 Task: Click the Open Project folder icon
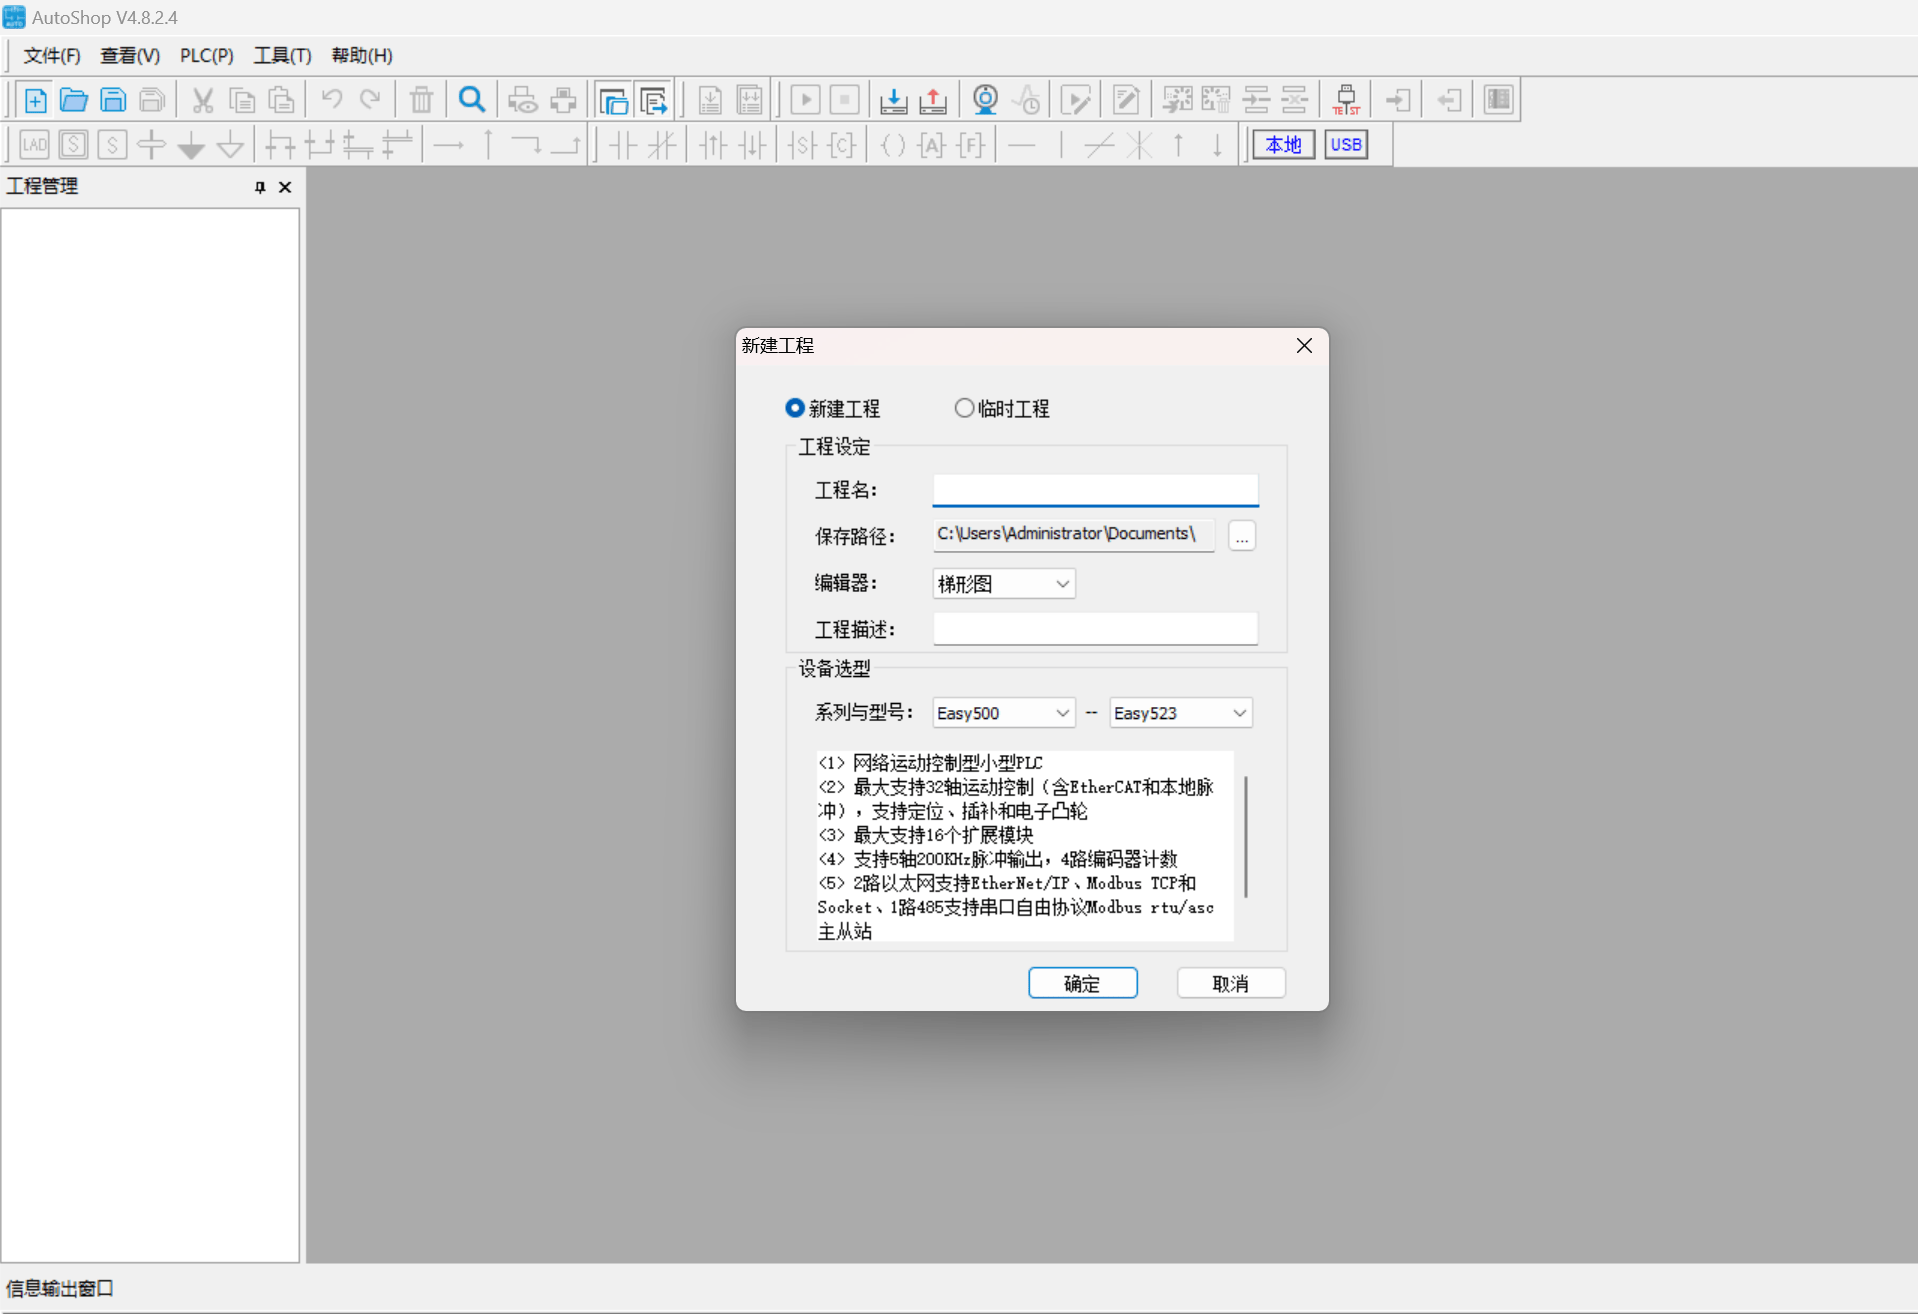click(x=74, y=100)
